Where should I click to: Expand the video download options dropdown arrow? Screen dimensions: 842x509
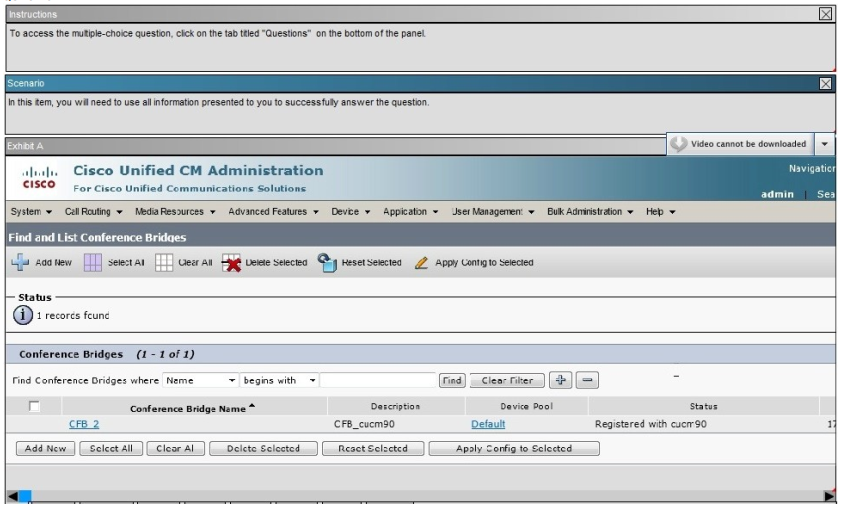point(825,144)
